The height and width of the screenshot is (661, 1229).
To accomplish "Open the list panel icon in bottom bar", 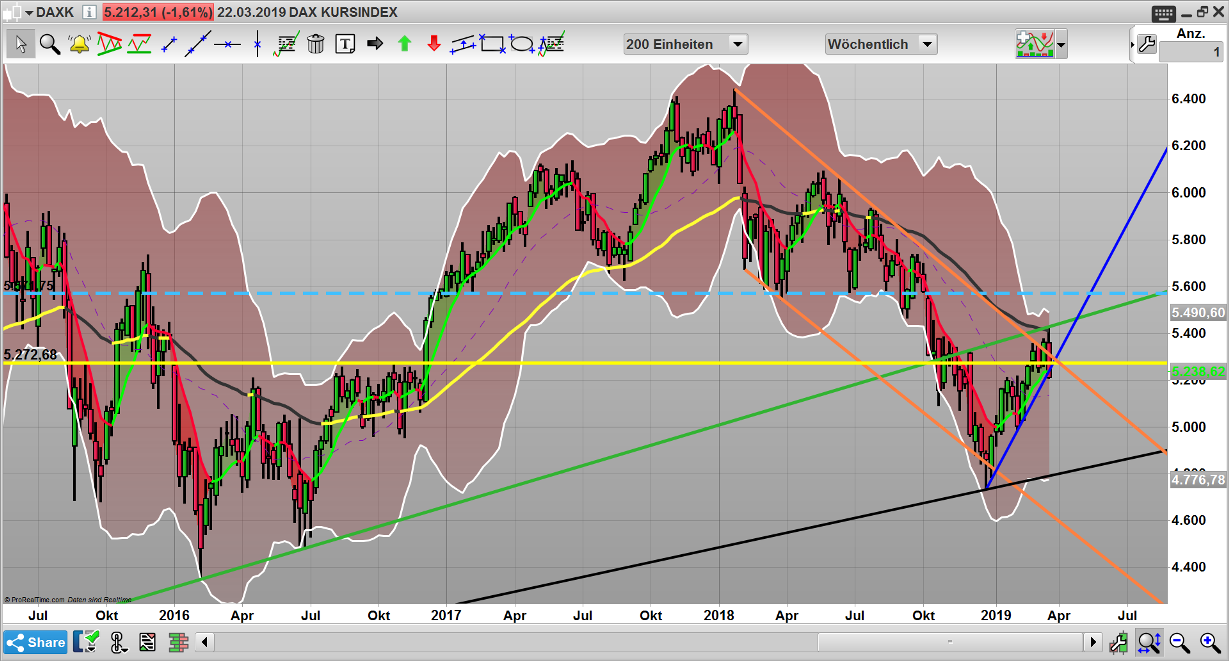I will pyautogui.click(x=148, y=642).
